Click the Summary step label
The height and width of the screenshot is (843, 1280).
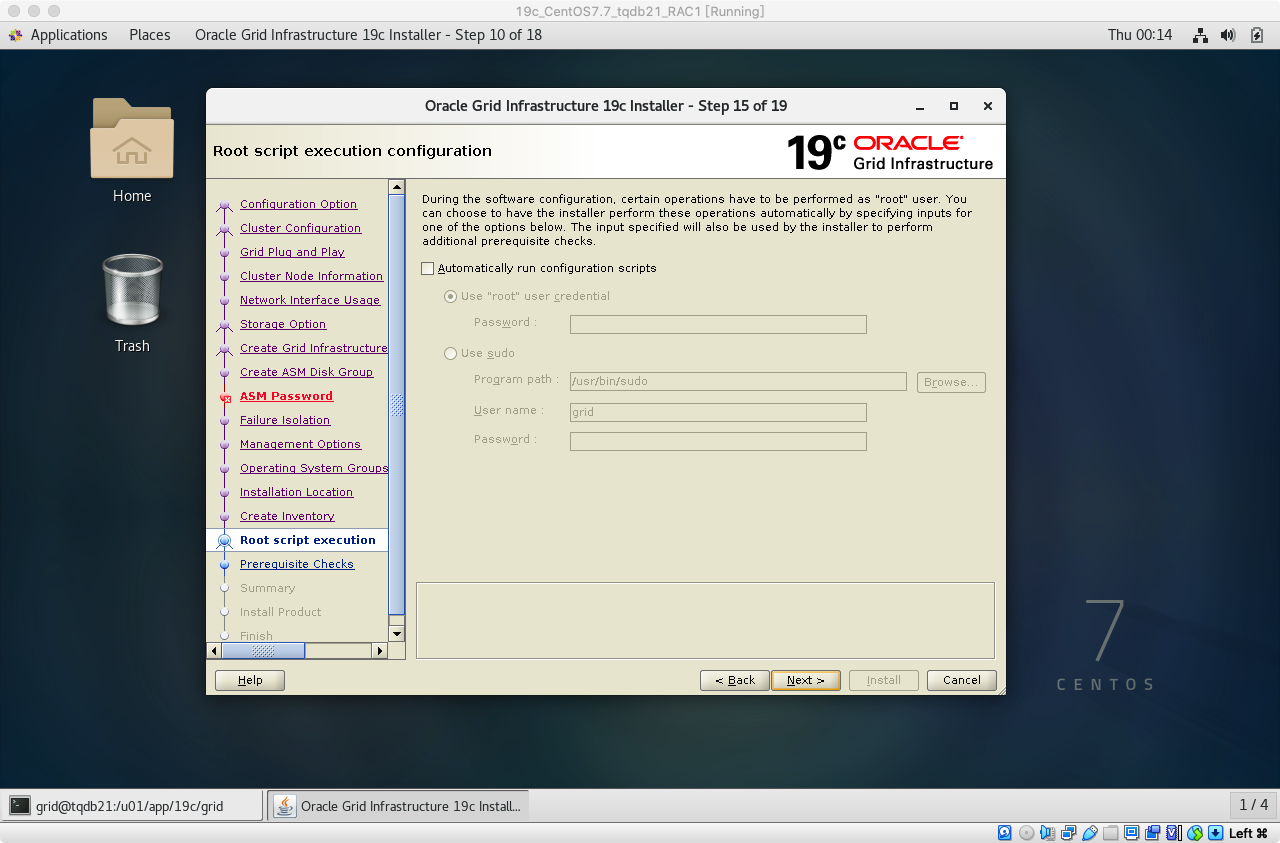pos(267,588)
